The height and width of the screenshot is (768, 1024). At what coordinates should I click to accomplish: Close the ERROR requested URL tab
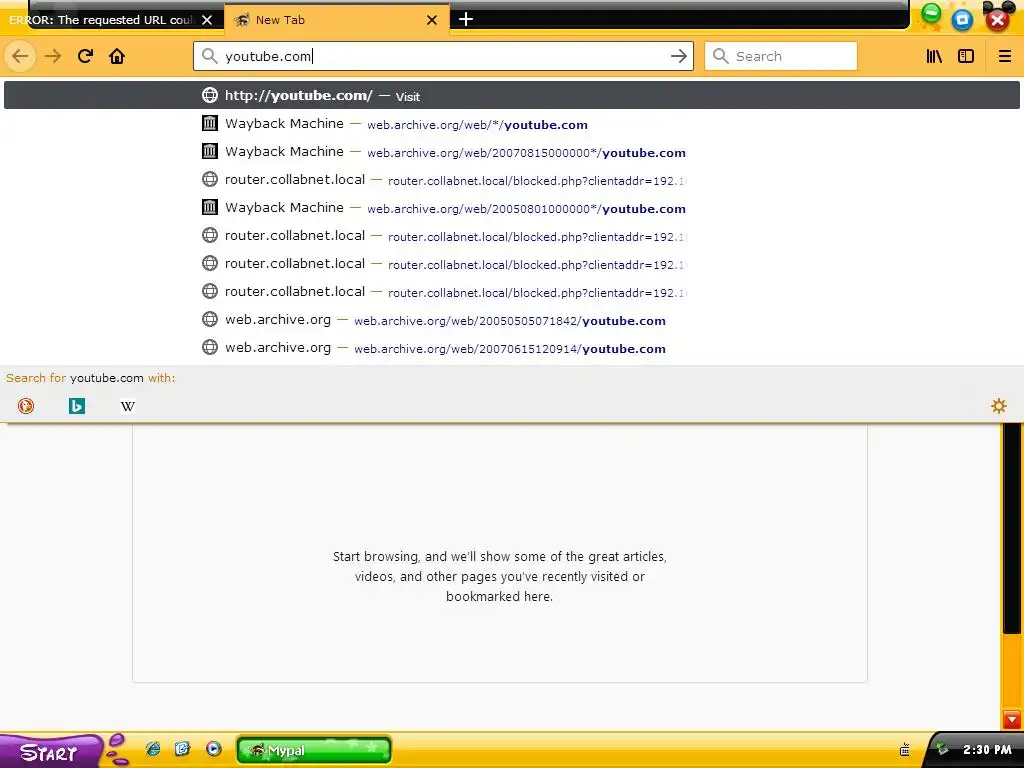coord(207,20)
